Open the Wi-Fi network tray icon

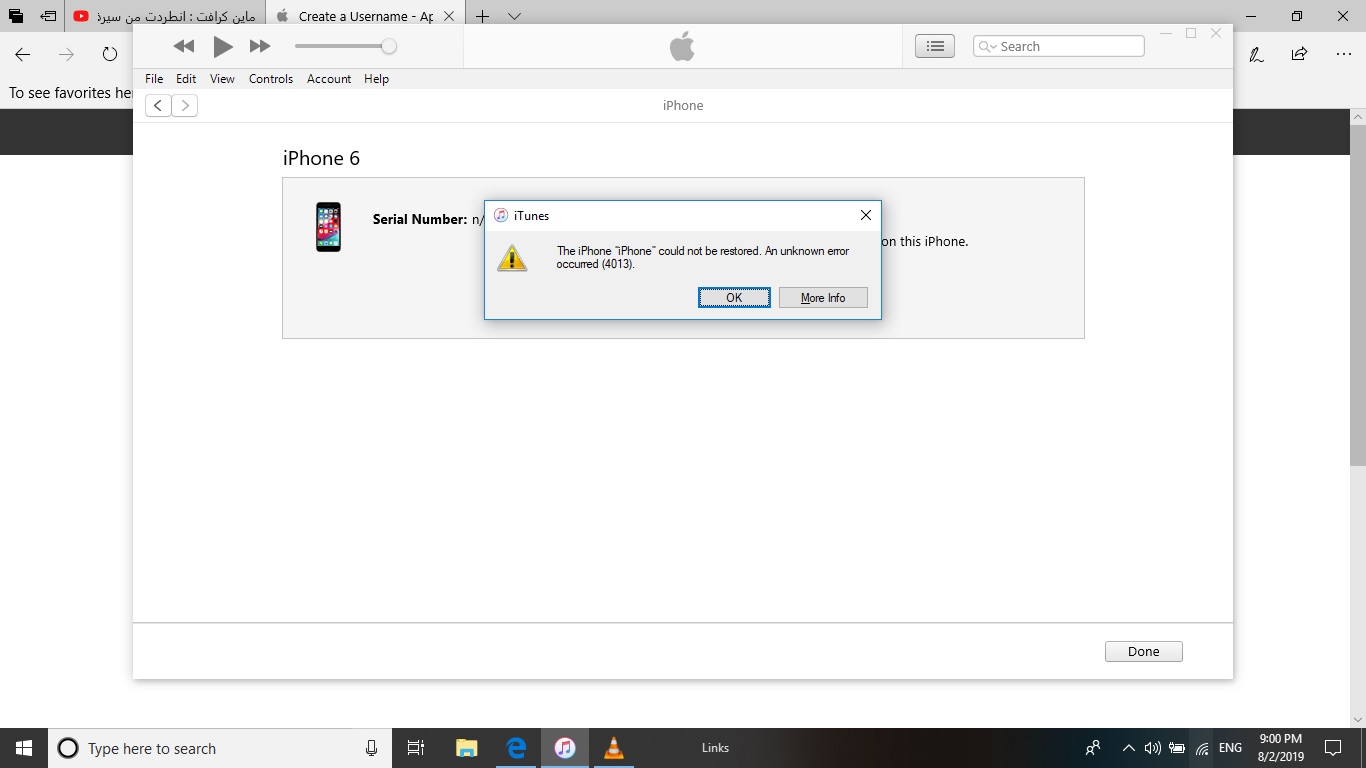coord(1202,748)
